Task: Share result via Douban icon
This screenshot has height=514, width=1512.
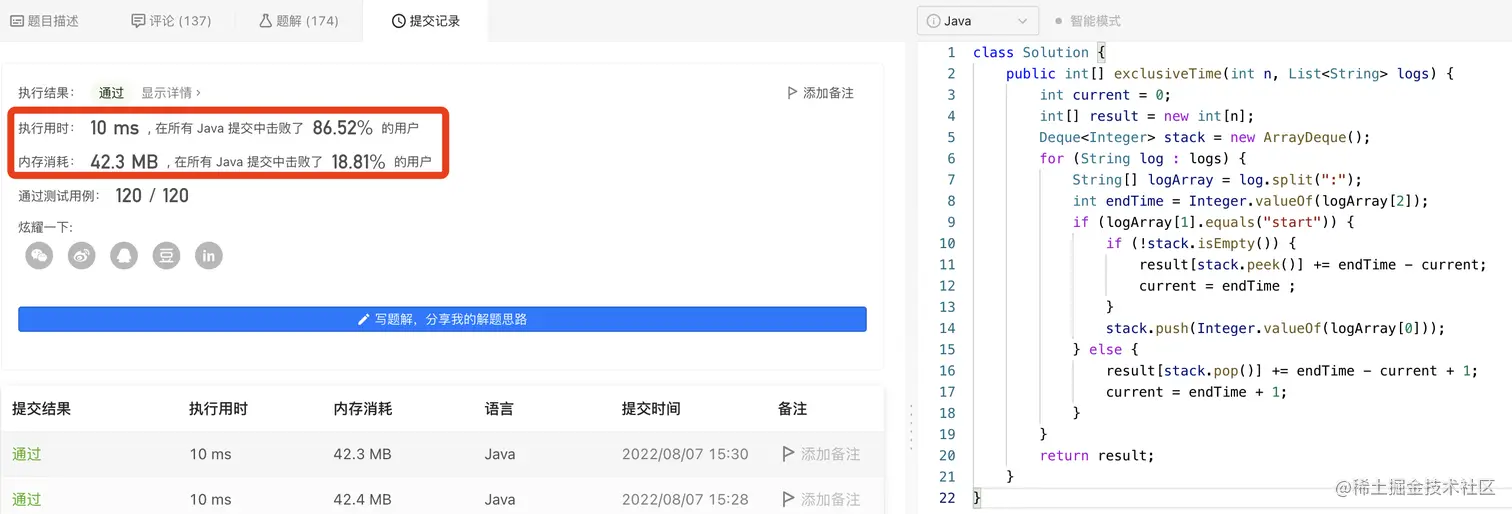Action: click(166, 255)
